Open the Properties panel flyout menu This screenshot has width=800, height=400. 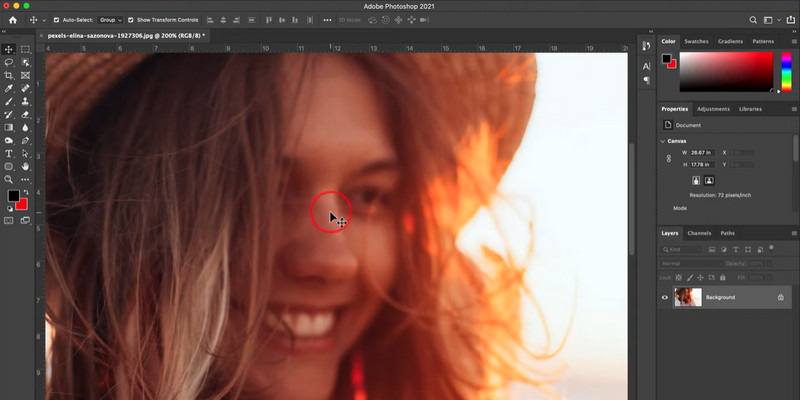(793, 109)
